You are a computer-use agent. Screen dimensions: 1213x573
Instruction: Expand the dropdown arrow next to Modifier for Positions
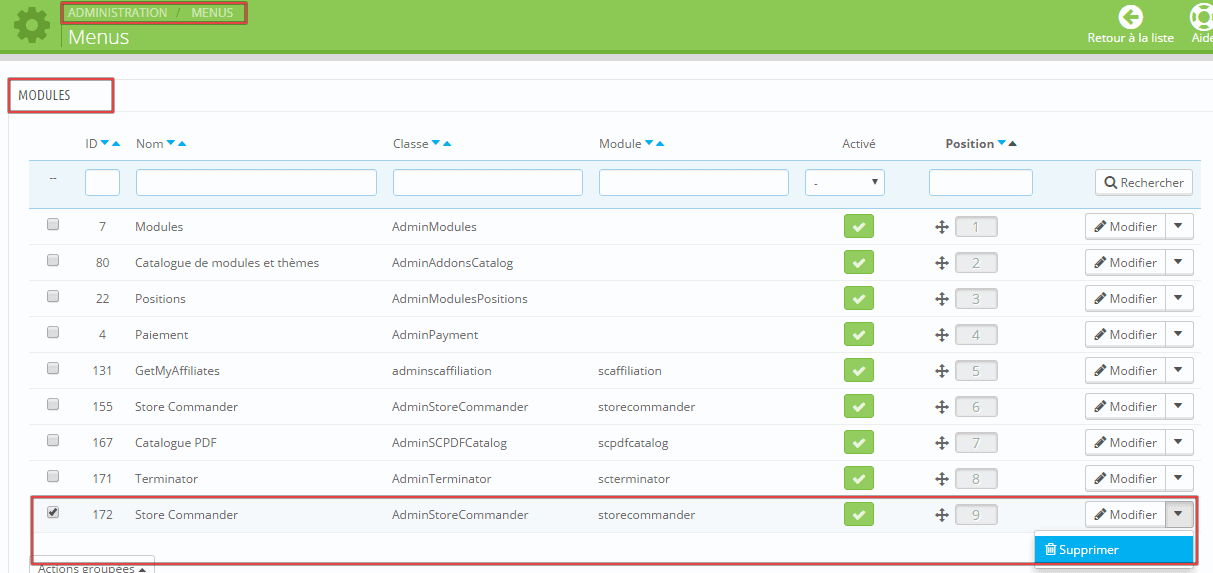[1179, 298]
